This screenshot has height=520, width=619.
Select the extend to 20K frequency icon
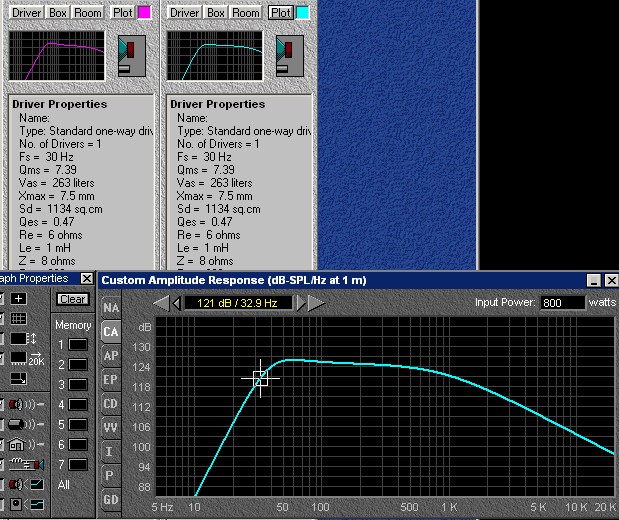tap(27, 359)
